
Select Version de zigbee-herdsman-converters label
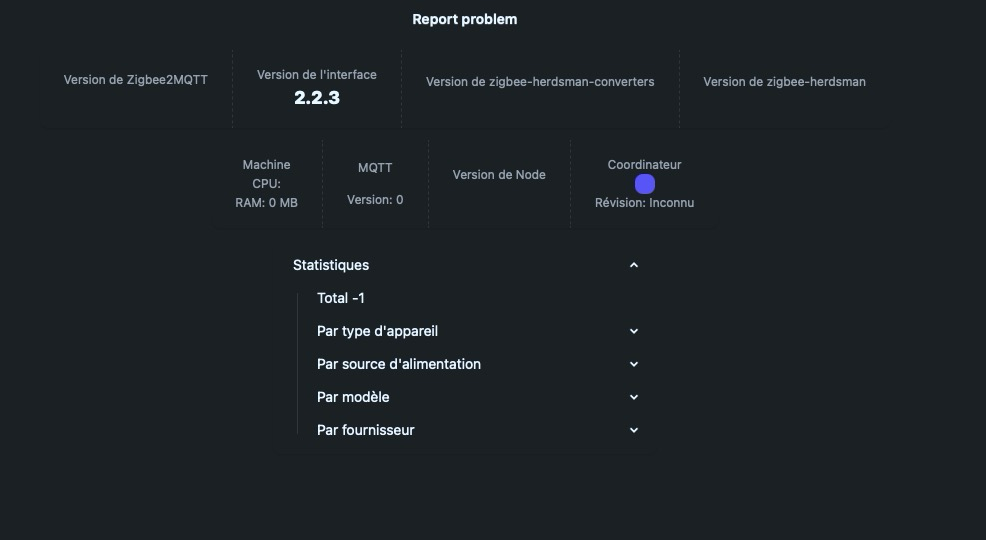pyautogui.click(x=540, y=82)
